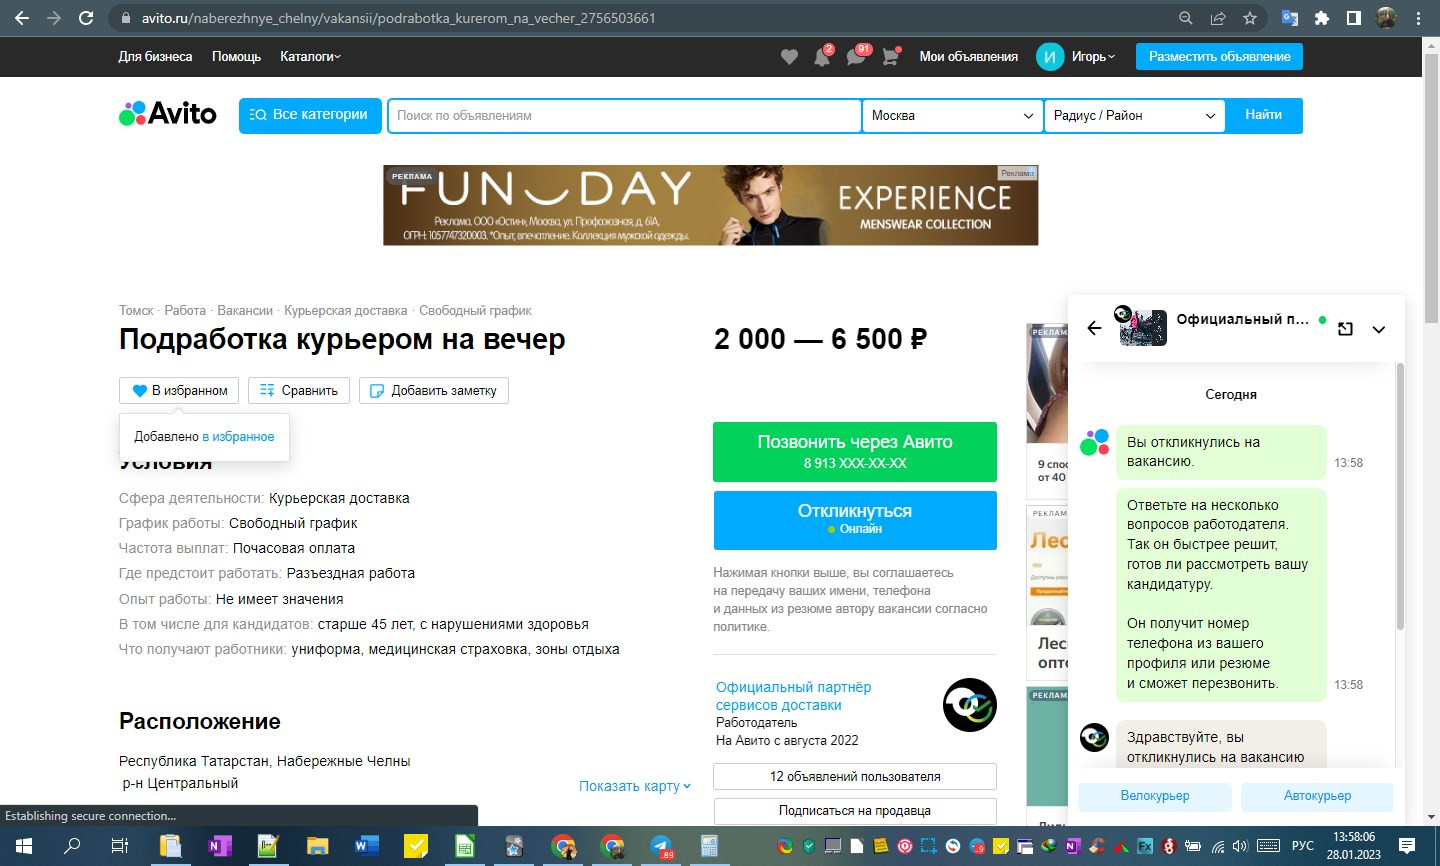
Task: Open the 'Радиус / Район' dropdown
Action: [x=1134, y=116]
